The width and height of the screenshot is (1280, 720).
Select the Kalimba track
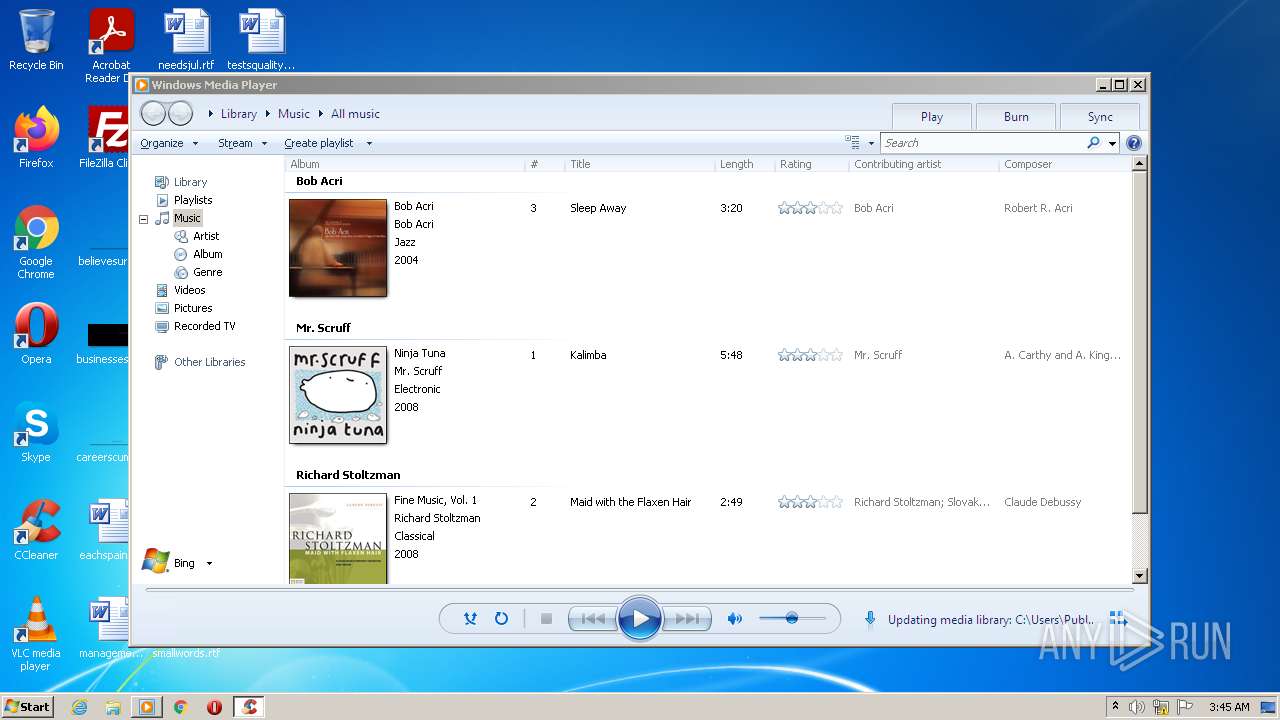coord(588,355)
